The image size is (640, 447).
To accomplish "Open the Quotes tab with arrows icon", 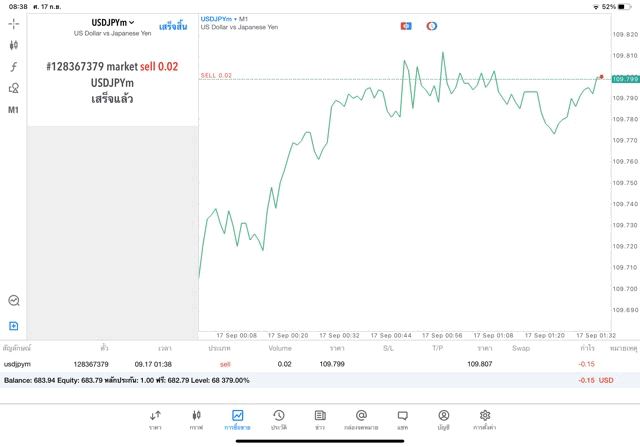I will click(x=155, y=419).
